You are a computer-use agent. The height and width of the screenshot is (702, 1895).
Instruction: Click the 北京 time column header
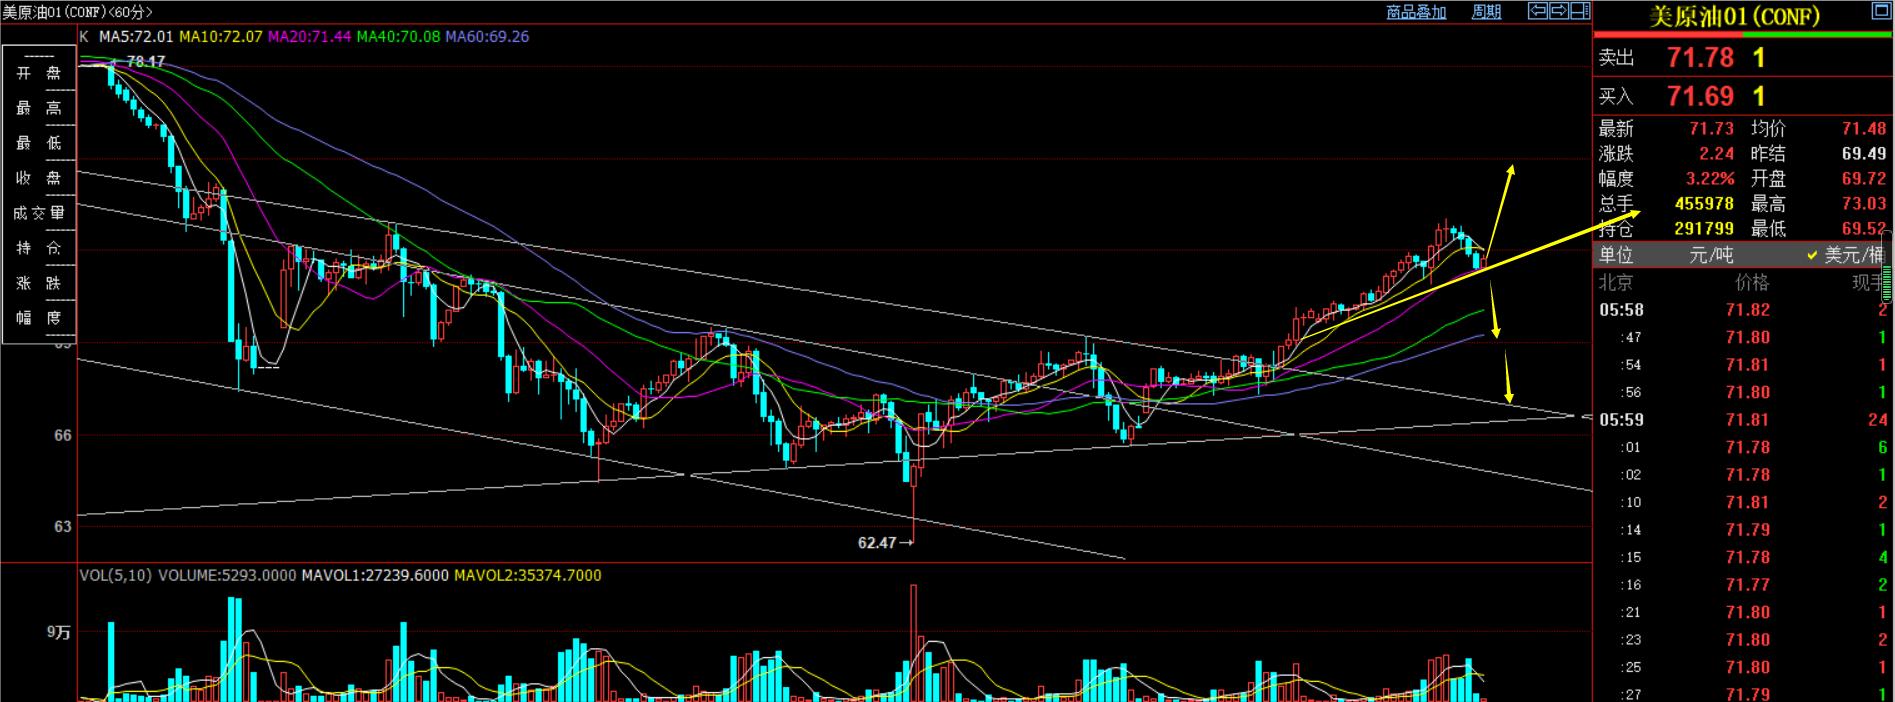tap(1616, 282)
